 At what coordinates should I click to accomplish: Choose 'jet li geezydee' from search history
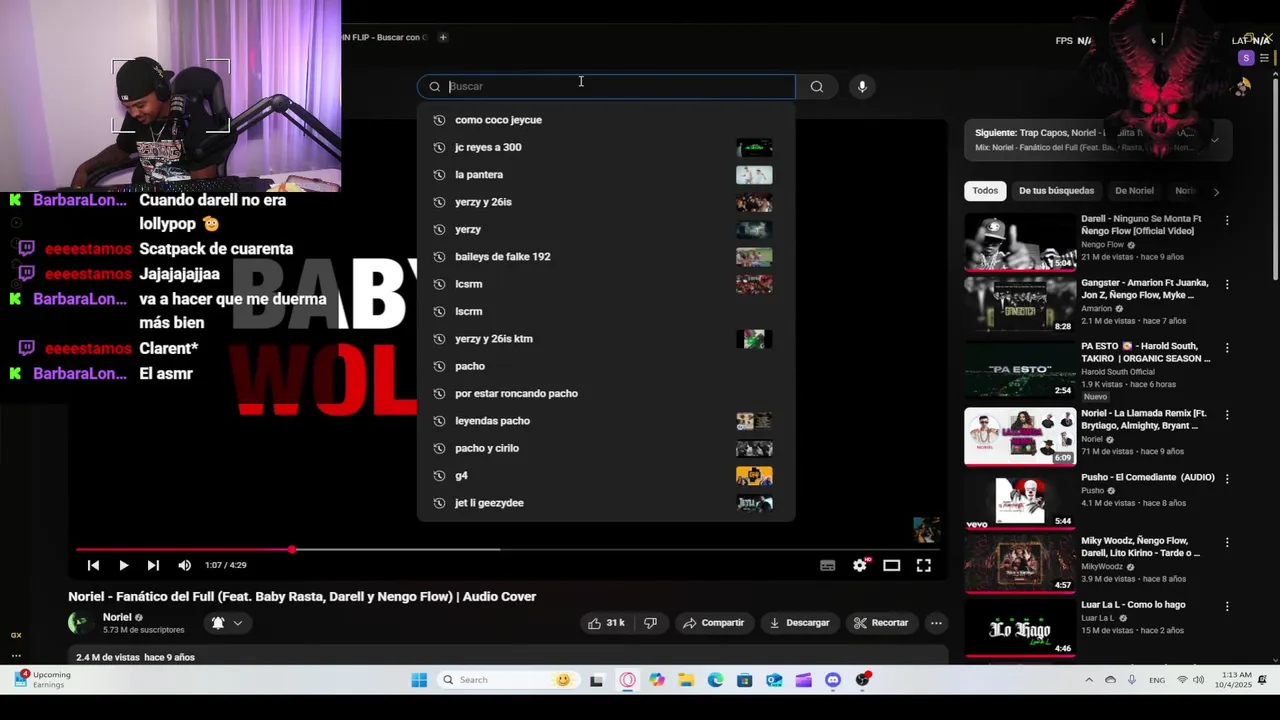pyautogui.click(x=606, y=503)
